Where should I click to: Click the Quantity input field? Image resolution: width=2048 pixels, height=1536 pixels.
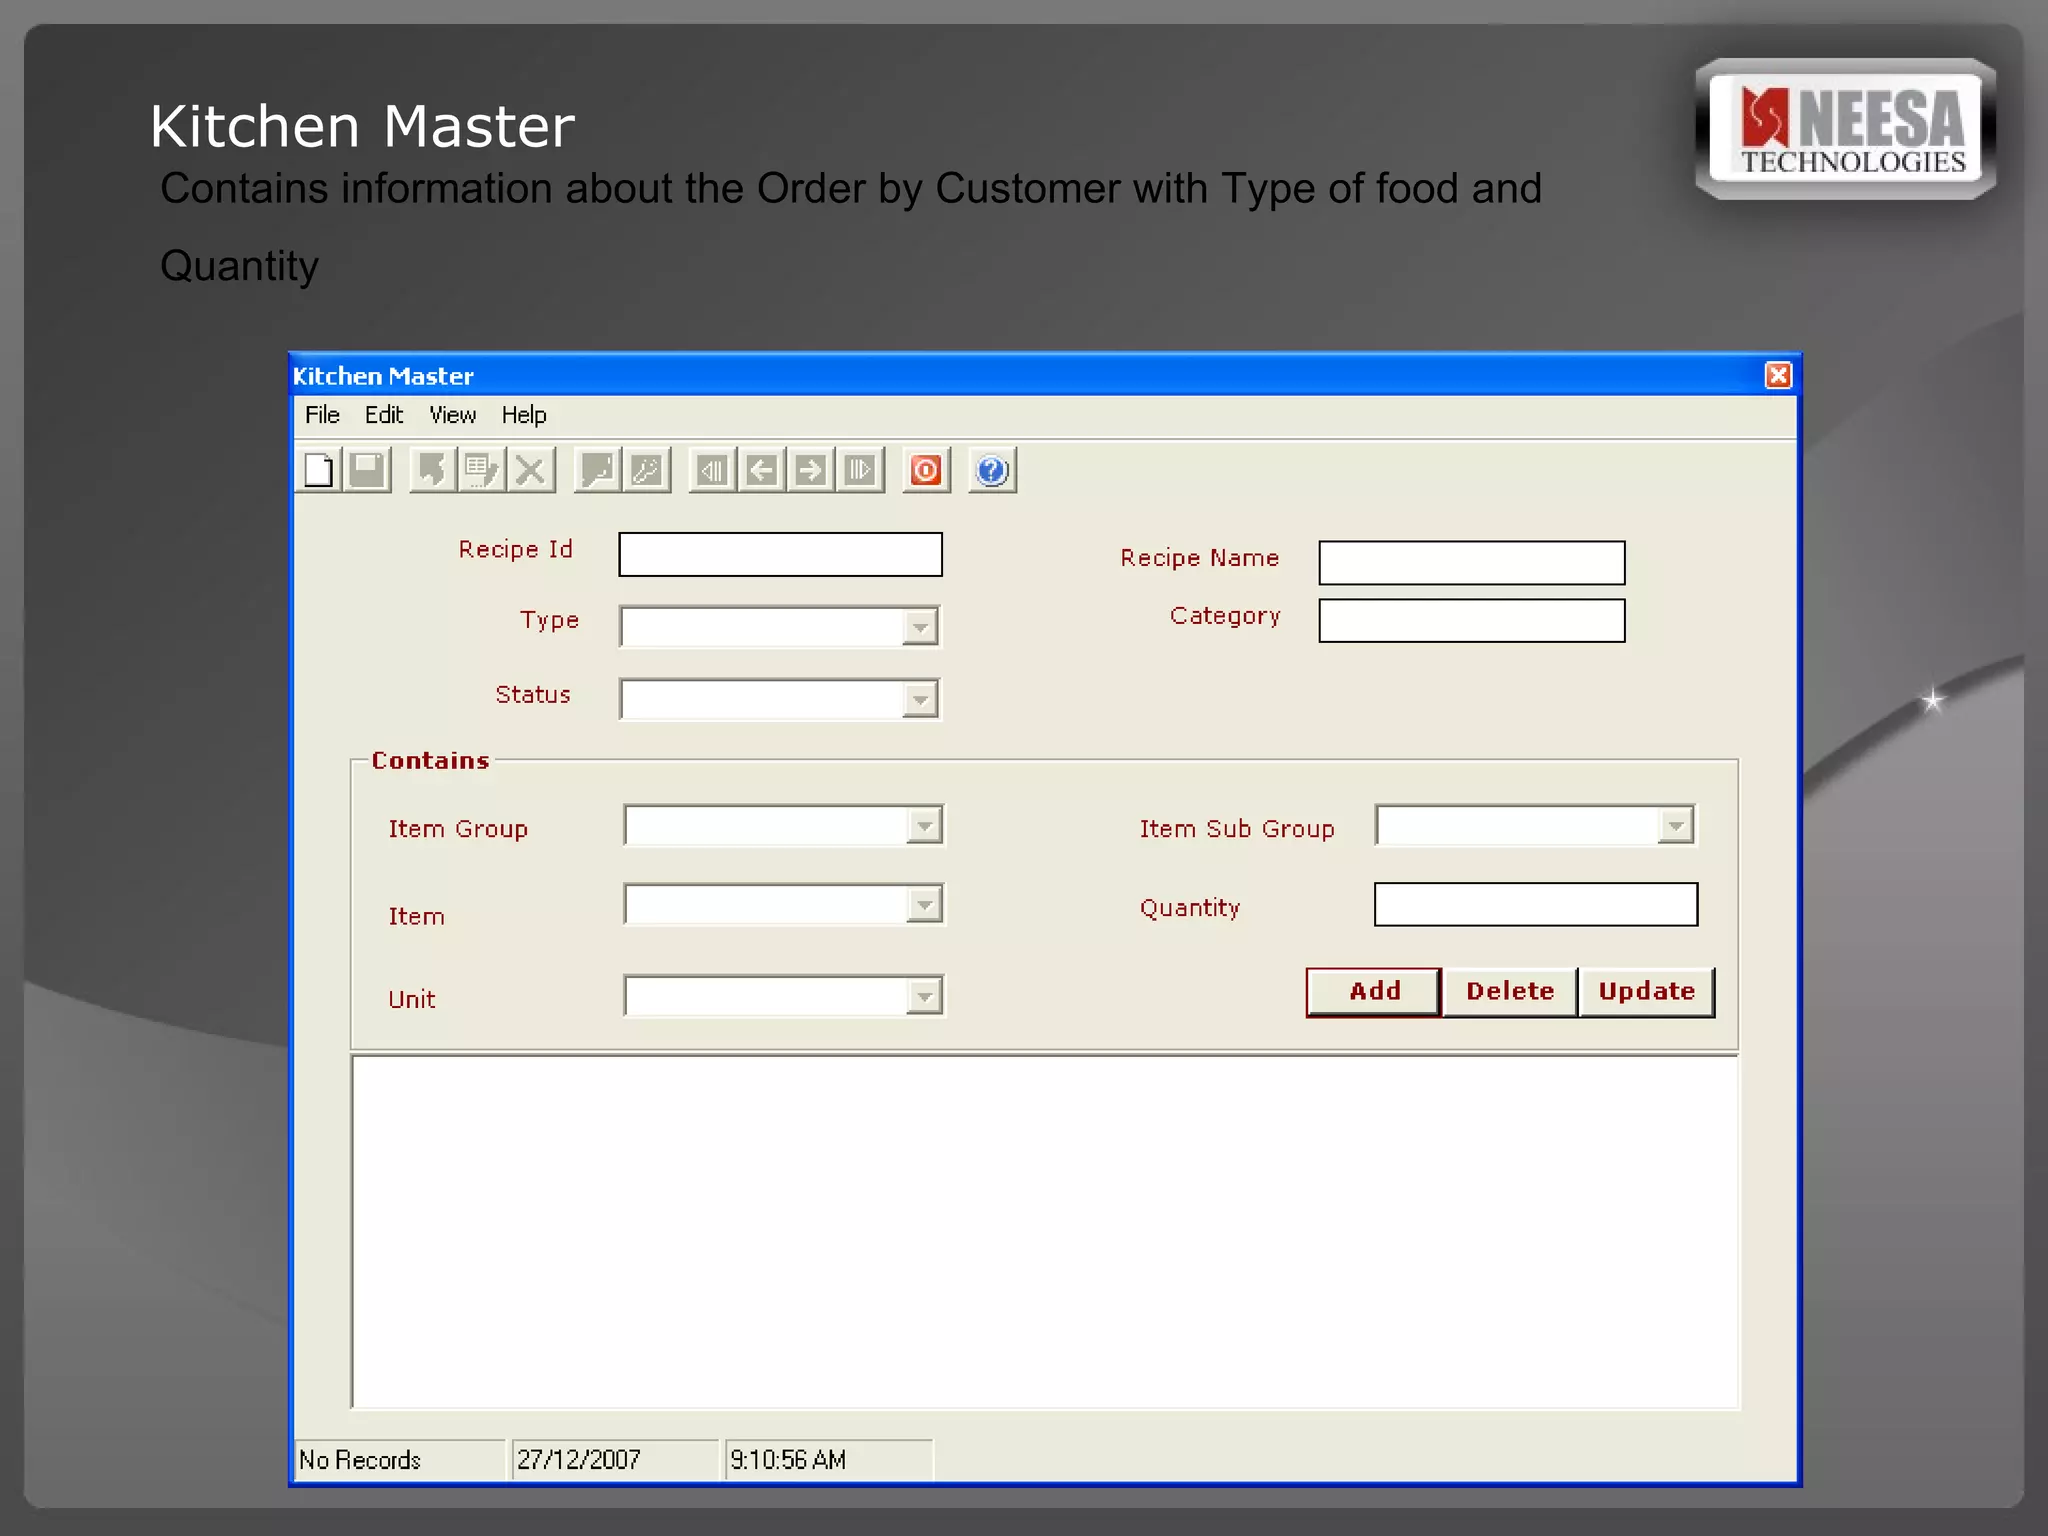click(1536, 904)
